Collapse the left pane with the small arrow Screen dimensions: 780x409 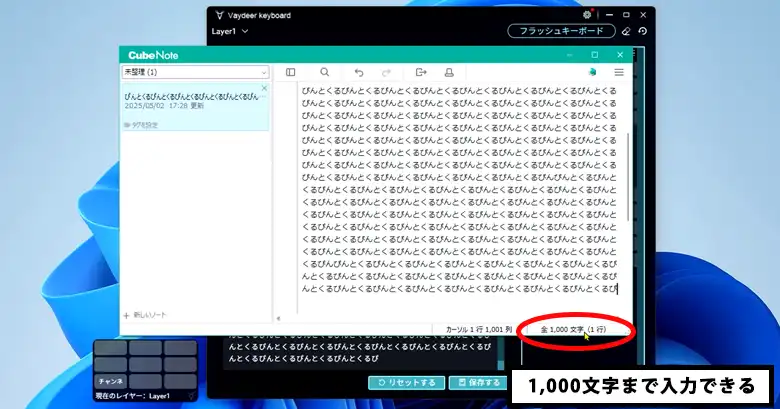278,318
